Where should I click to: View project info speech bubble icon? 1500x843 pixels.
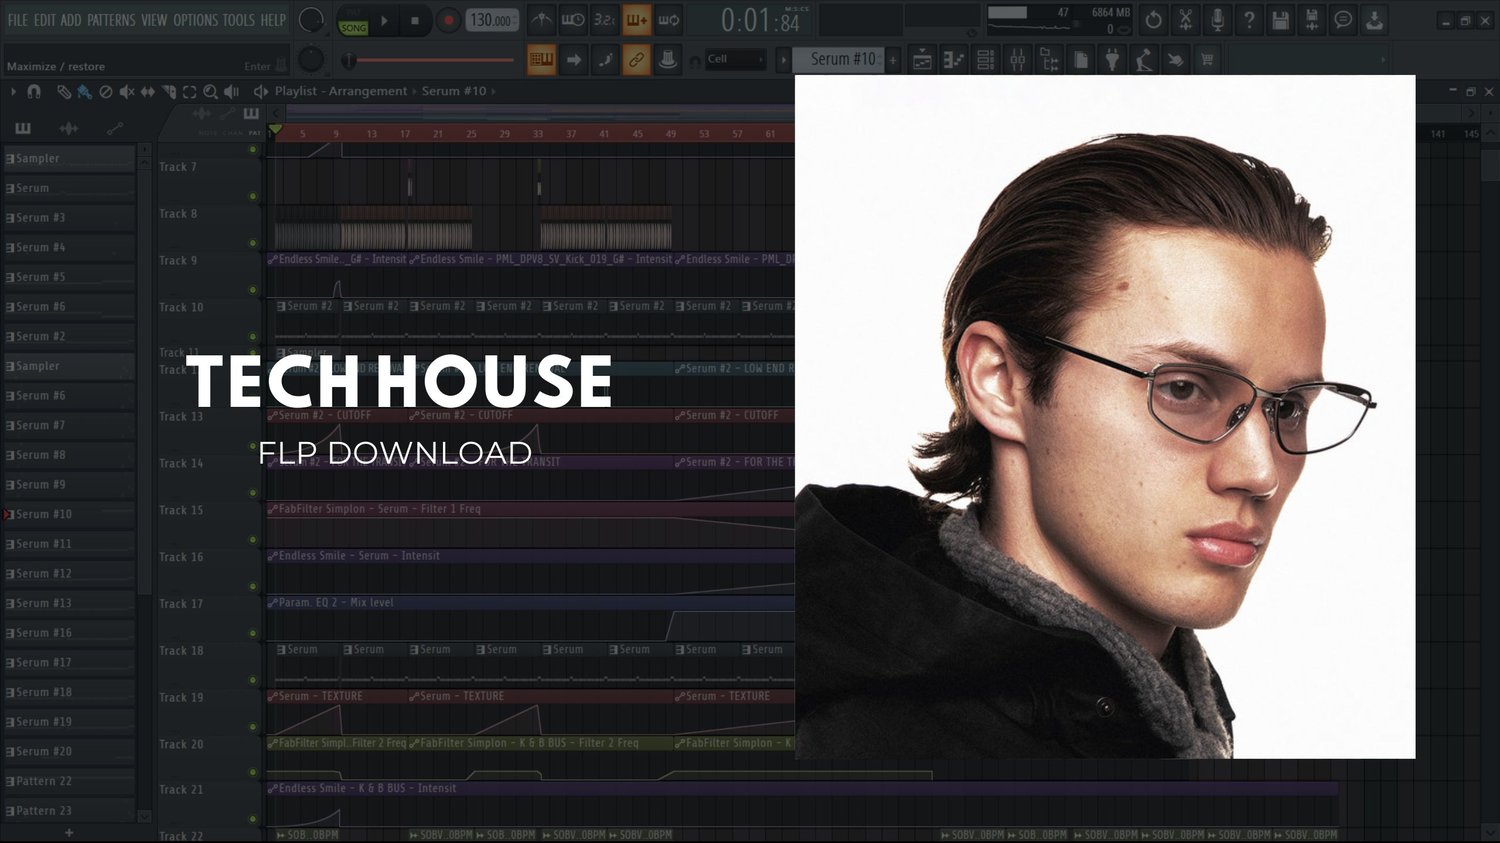(x=1343, y=20)
